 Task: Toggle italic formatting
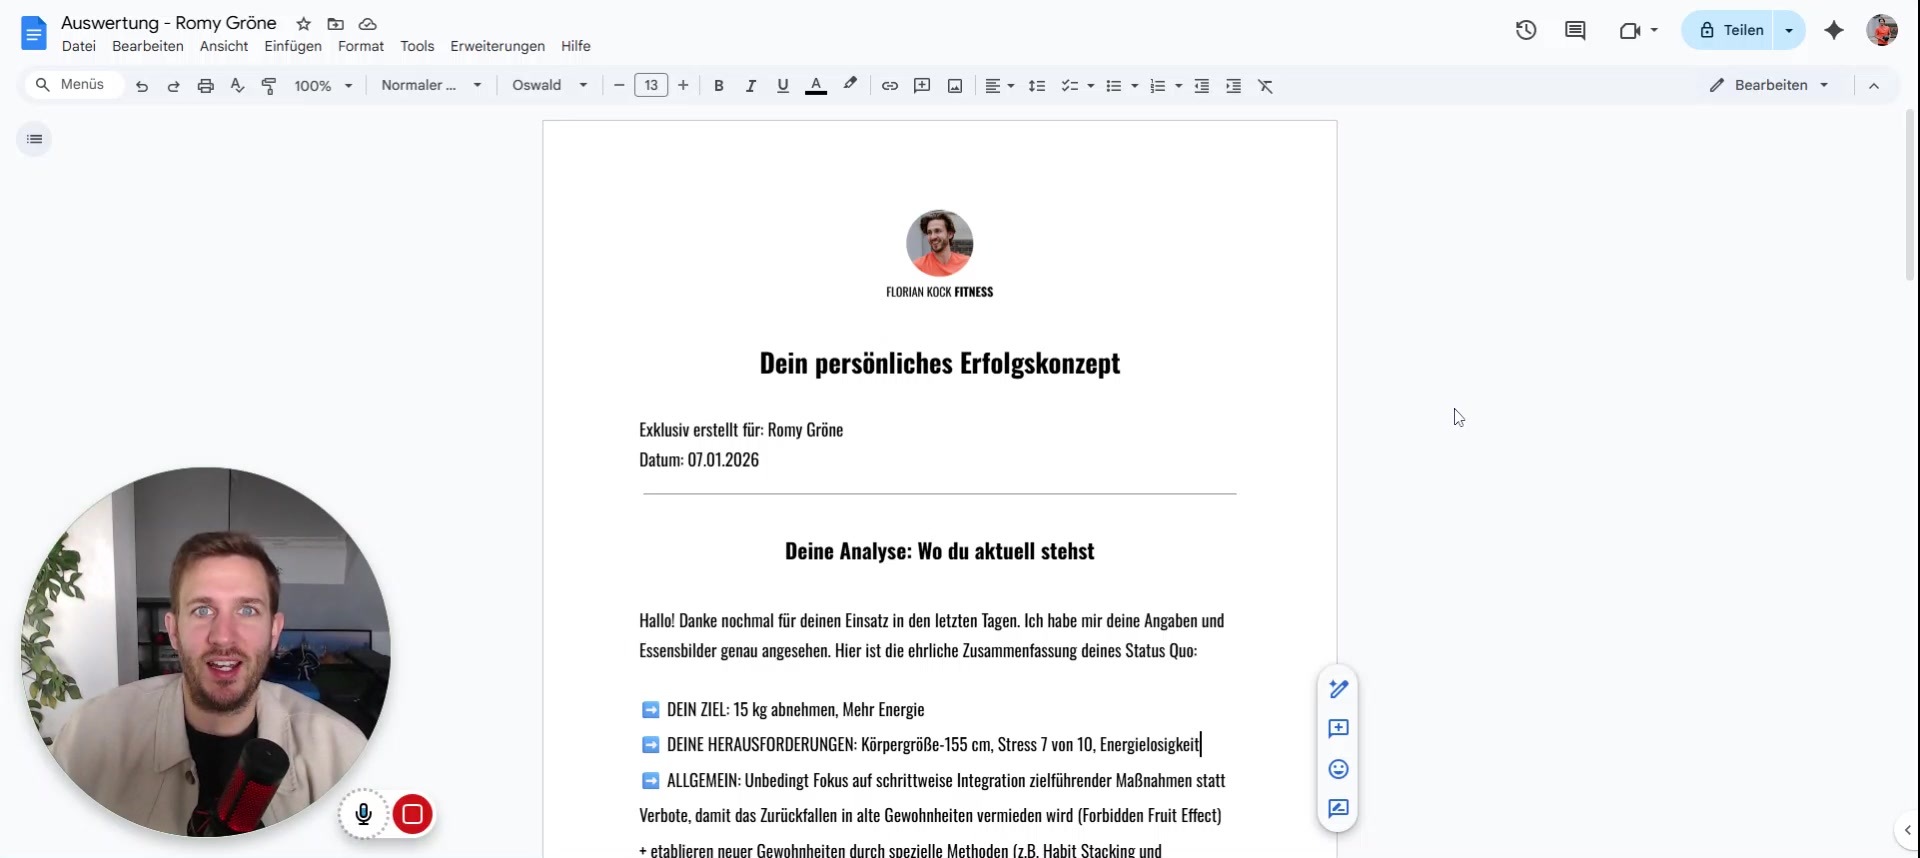point(750,86)
